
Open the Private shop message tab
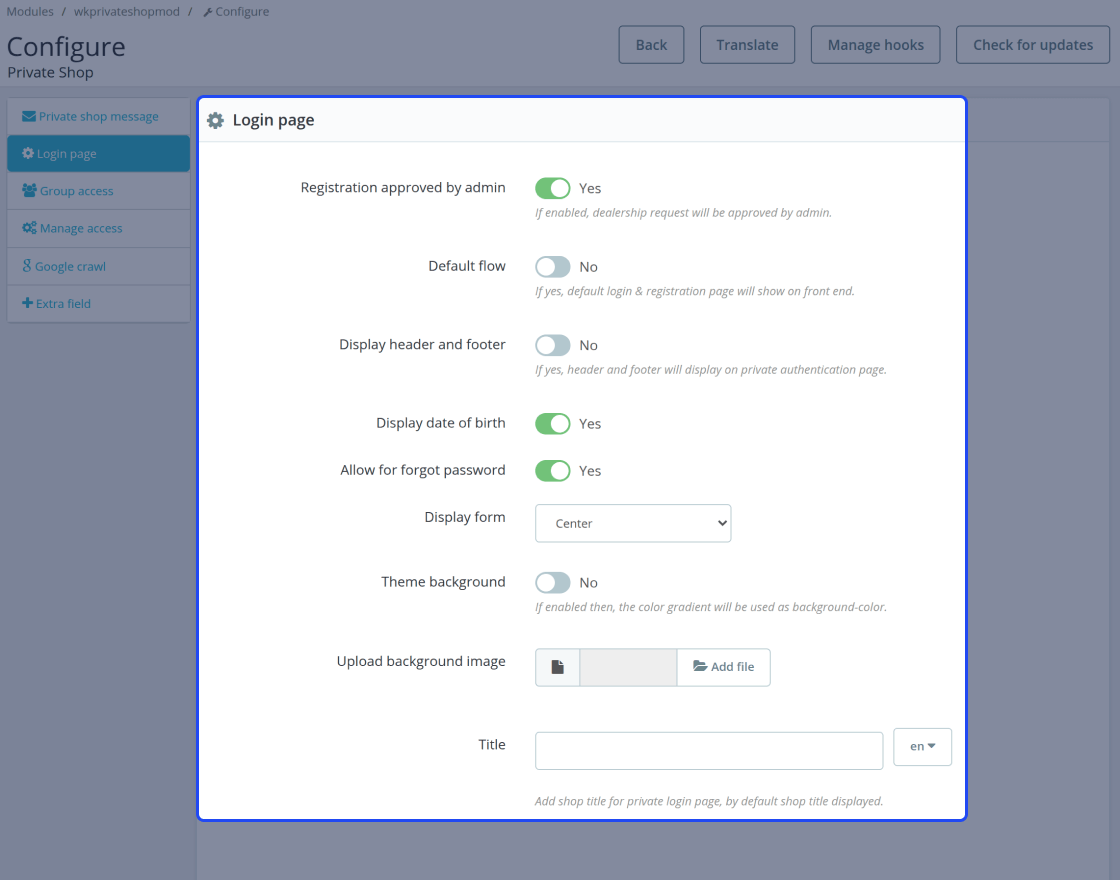(x=99, y=116)
